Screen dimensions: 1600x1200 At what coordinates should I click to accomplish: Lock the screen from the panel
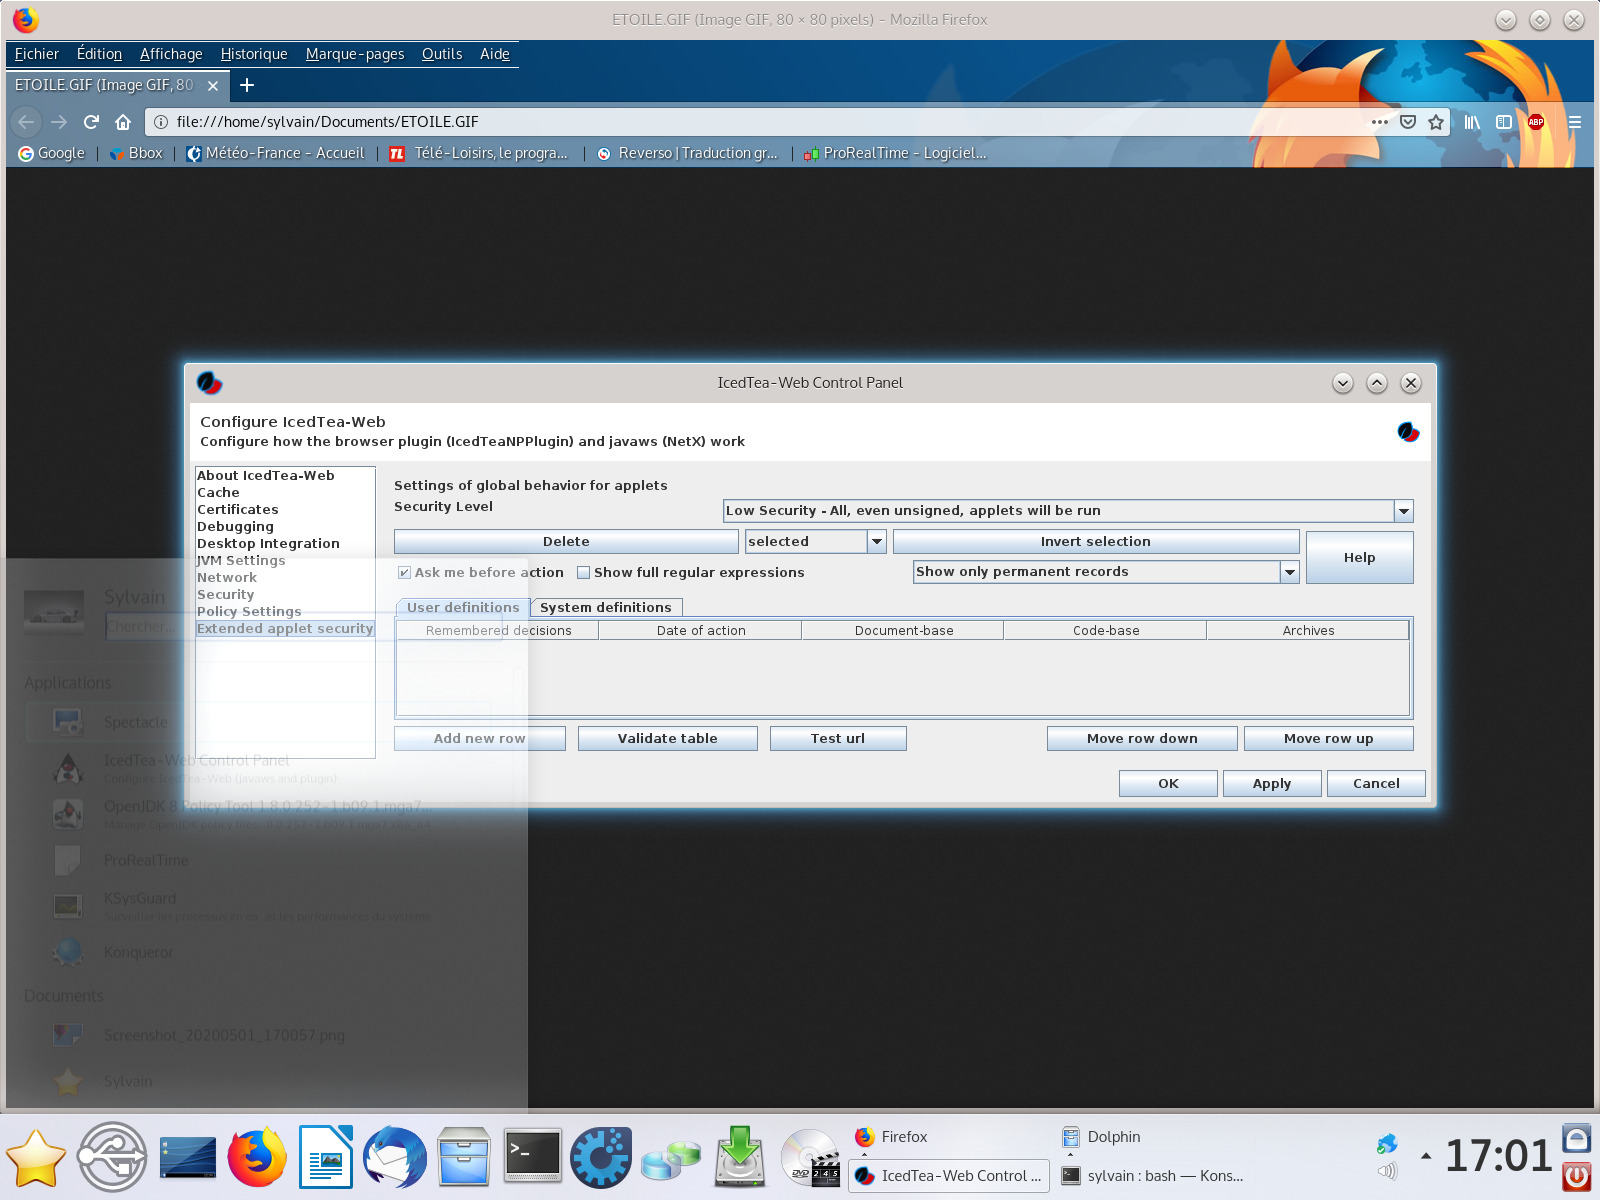(1577, 1139)
